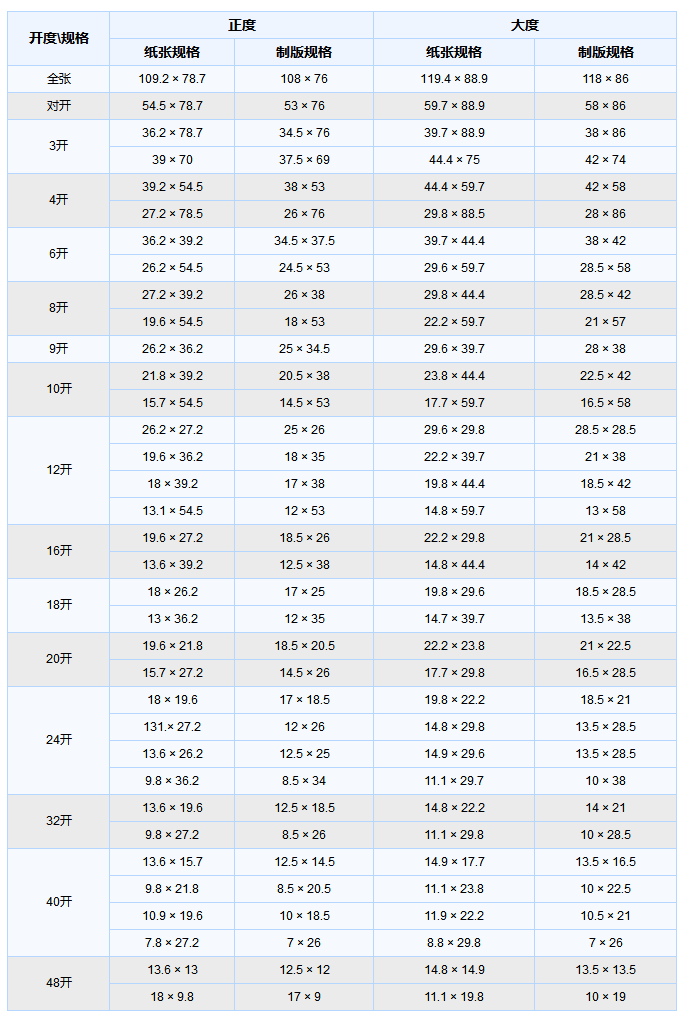The height and width of the screenshot is (1021, 682).
Task: Select the 119.4 × 88.9 cell
Action: point(454,79)
